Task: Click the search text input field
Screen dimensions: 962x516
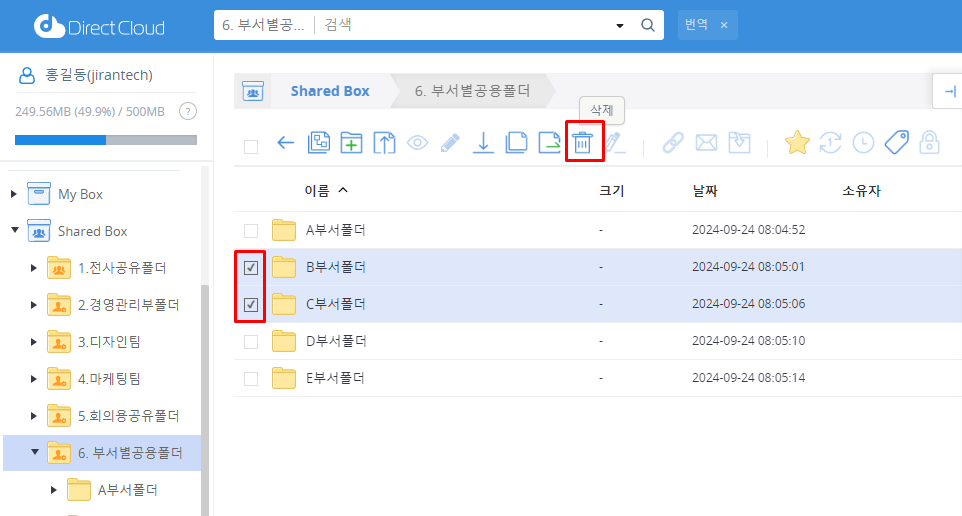Action: [x=460, y=25]
